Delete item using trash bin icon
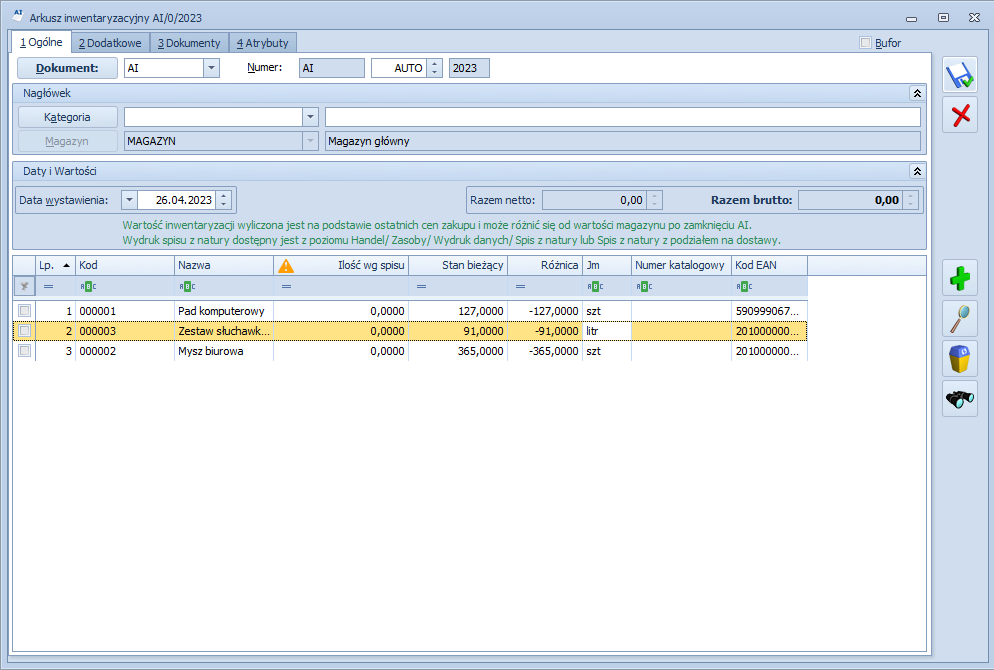The height and width of the screenshot is (670, 994). (x=961, y=359)
